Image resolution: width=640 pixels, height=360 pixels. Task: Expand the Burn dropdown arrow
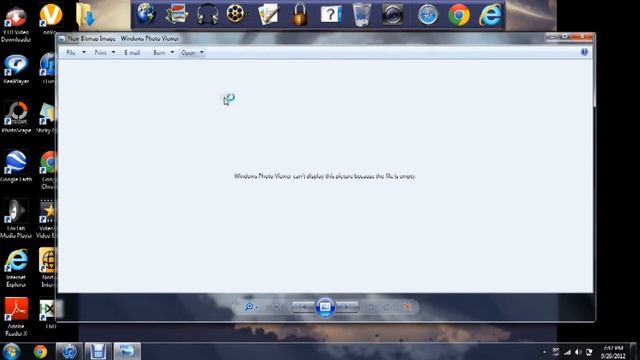(172, 53)
